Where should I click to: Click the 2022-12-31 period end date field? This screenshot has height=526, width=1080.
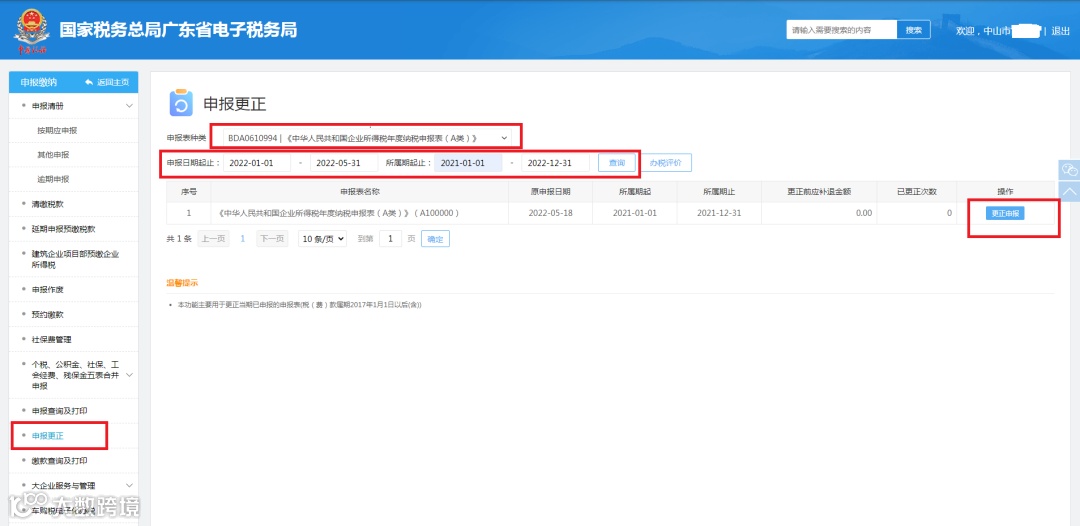click(555, 162)
